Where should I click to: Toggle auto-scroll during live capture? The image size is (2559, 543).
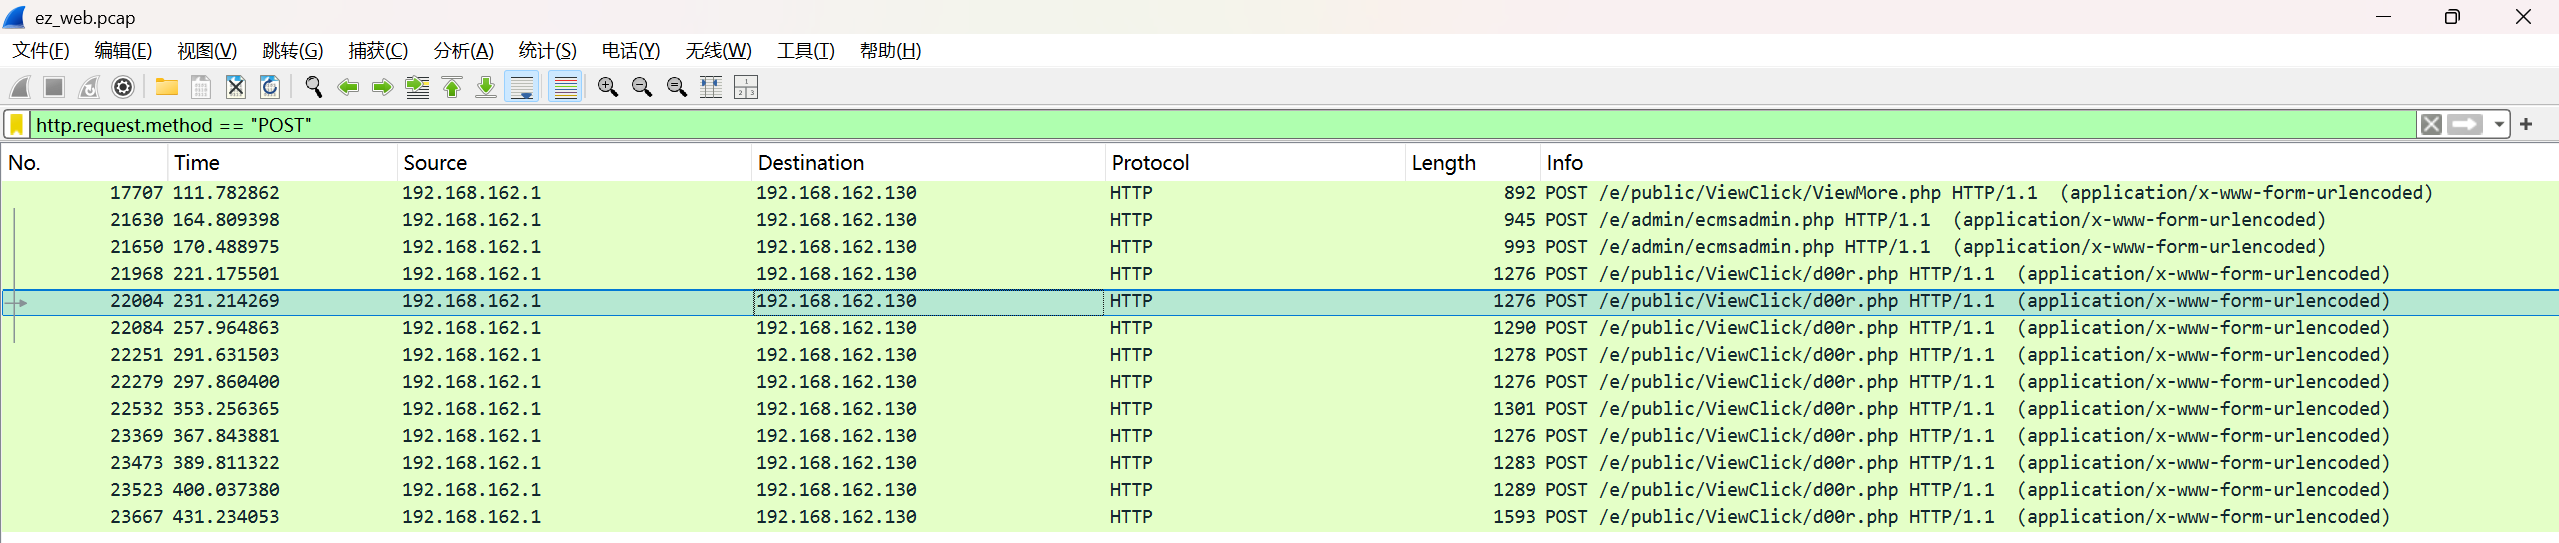coord(522,88)
